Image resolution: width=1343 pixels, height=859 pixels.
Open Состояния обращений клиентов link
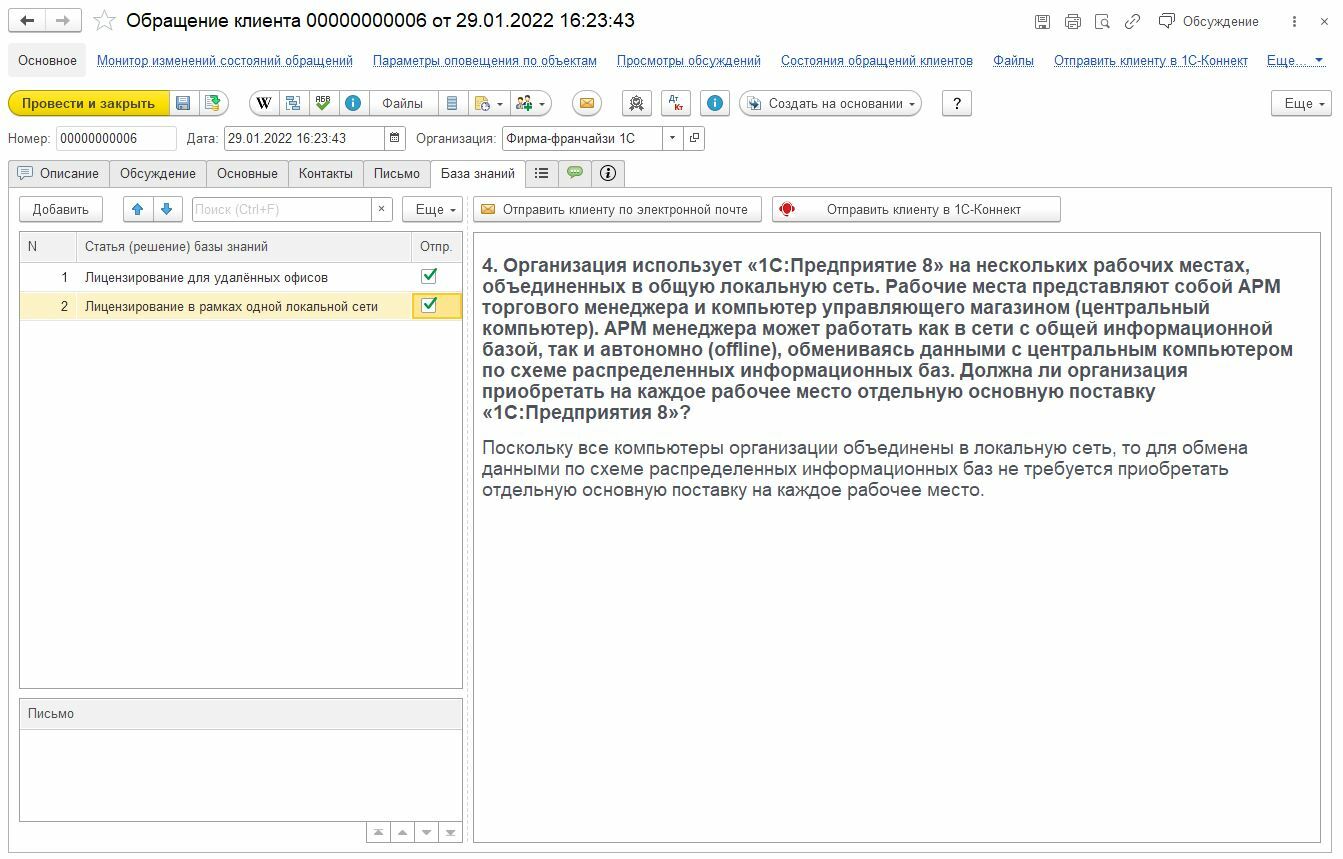coord(877,60)
